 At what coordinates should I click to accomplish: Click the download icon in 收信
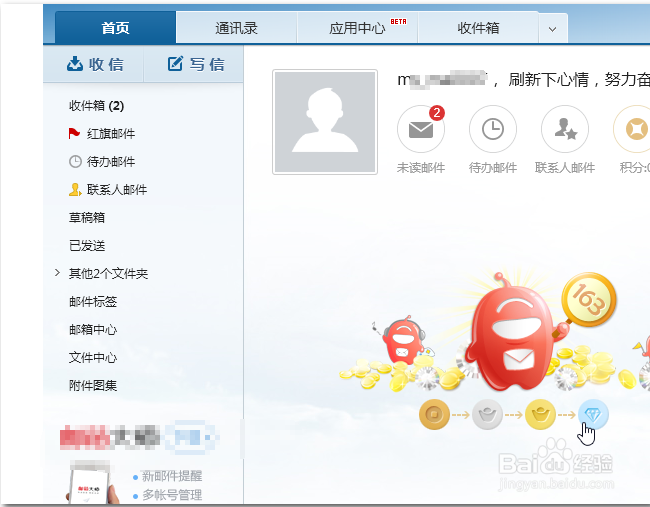[75, 64]
